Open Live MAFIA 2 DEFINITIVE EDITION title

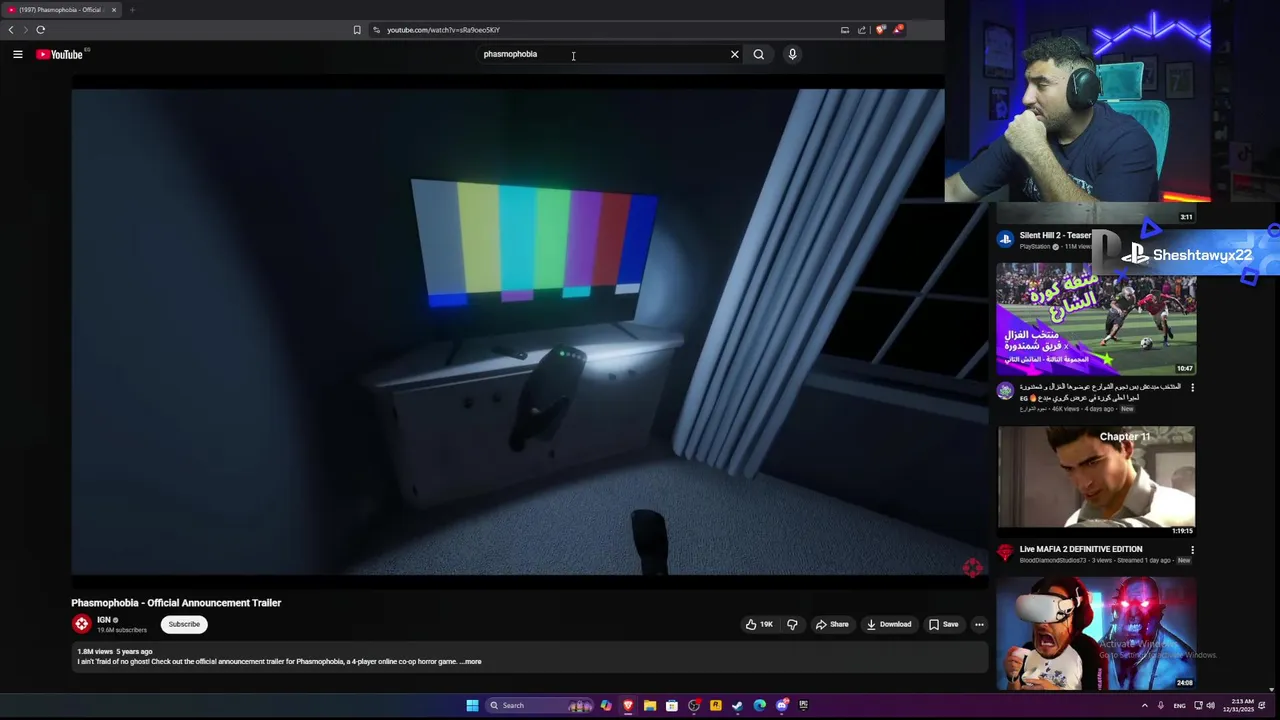(x=1080, y=549)
